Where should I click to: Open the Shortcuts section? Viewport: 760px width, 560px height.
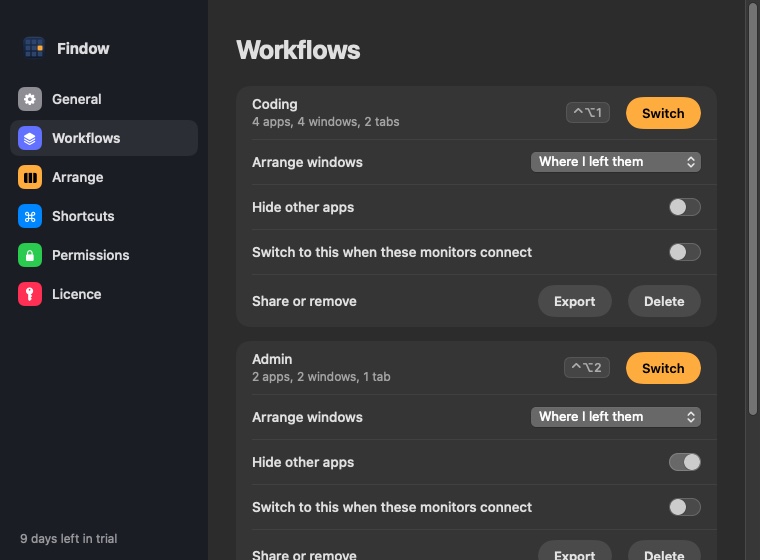coord(104,216)
